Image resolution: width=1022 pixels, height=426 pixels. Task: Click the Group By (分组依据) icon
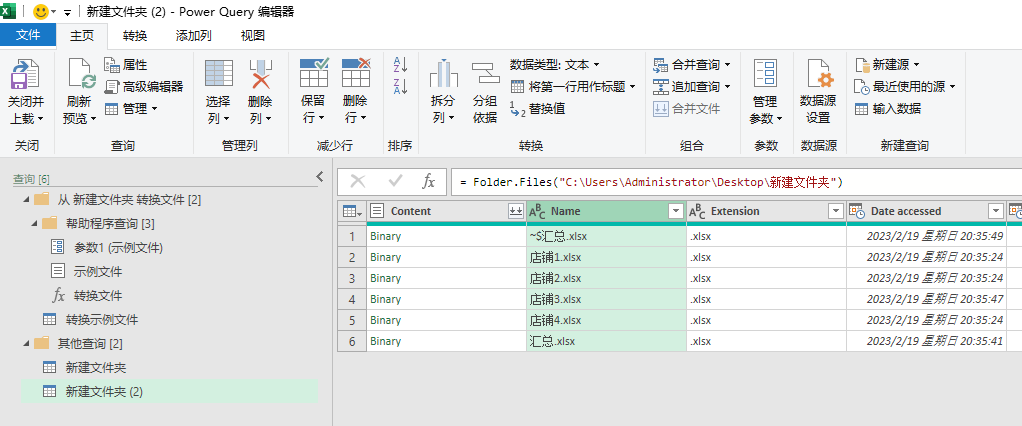tap(485, 77)
